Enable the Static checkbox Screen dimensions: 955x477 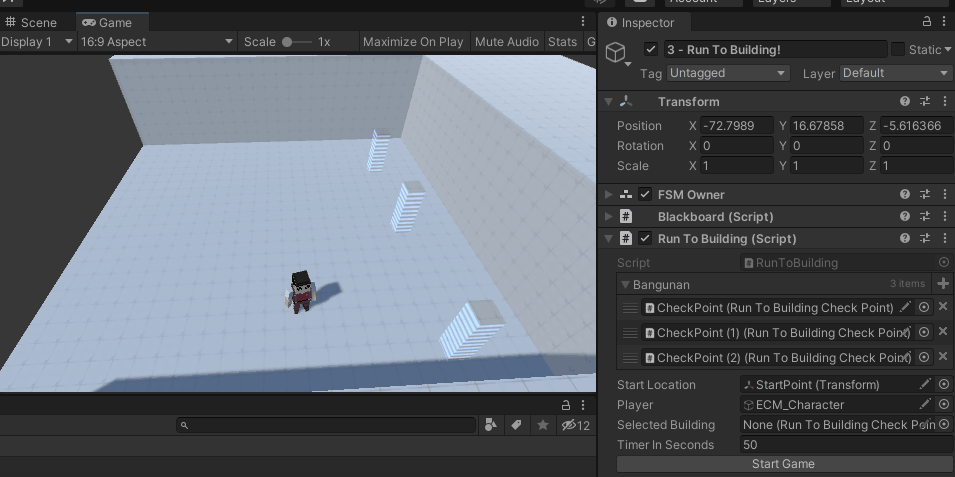898,49
